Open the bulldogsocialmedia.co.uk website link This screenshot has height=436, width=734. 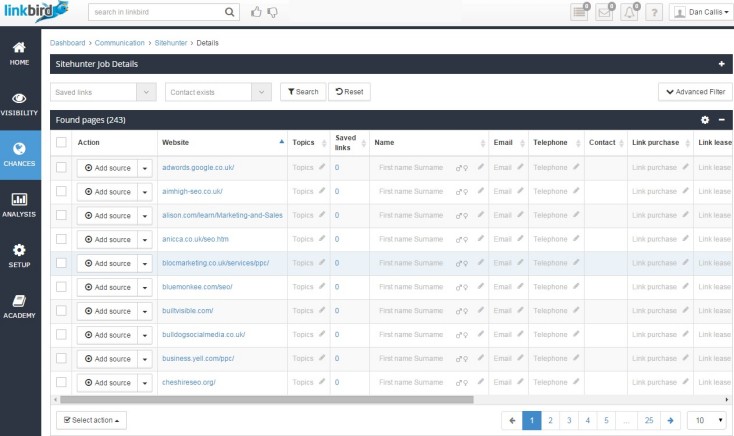click(x=204, y=334)
